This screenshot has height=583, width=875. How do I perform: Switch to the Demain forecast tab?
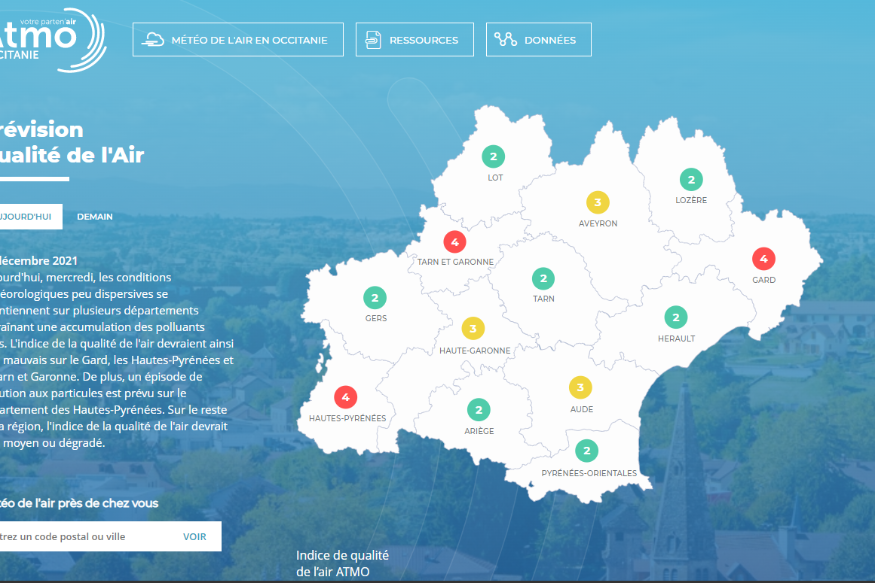(95, 216)
